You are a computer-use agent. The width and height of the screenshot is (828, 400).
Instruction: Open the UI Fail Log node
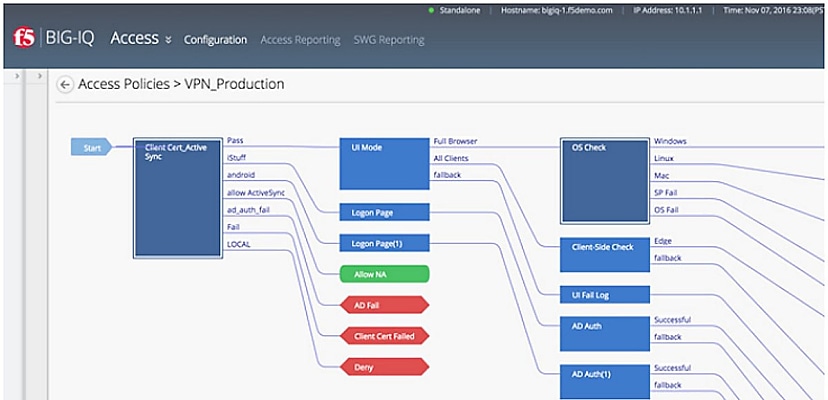click(605, 295)
